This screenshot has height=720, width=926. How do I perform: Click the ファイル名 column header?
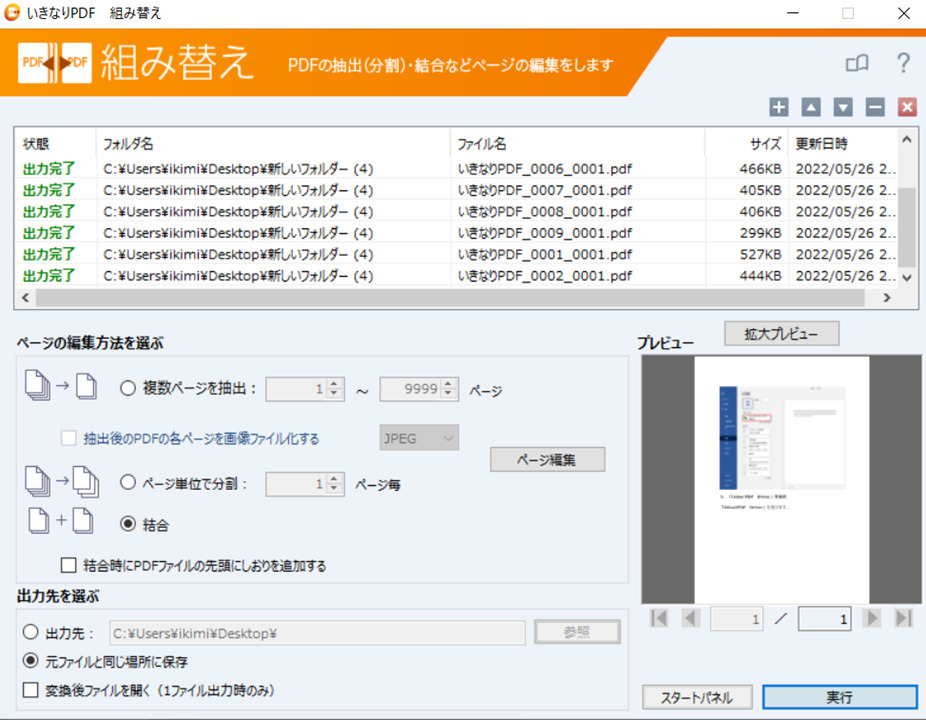point(578,144)
